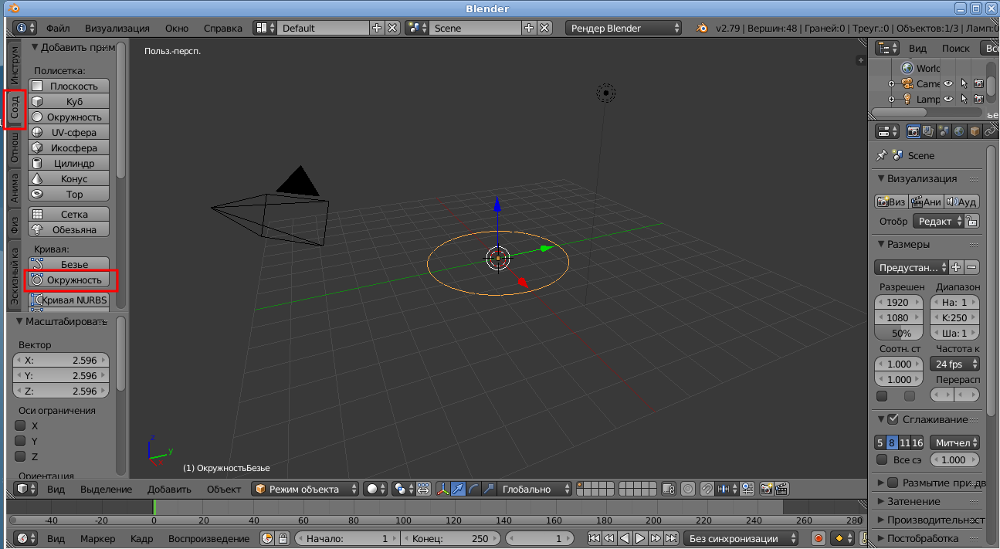Open the World properties tab icon
This screenshot has width=1000, height=549.
pos(959,131)
